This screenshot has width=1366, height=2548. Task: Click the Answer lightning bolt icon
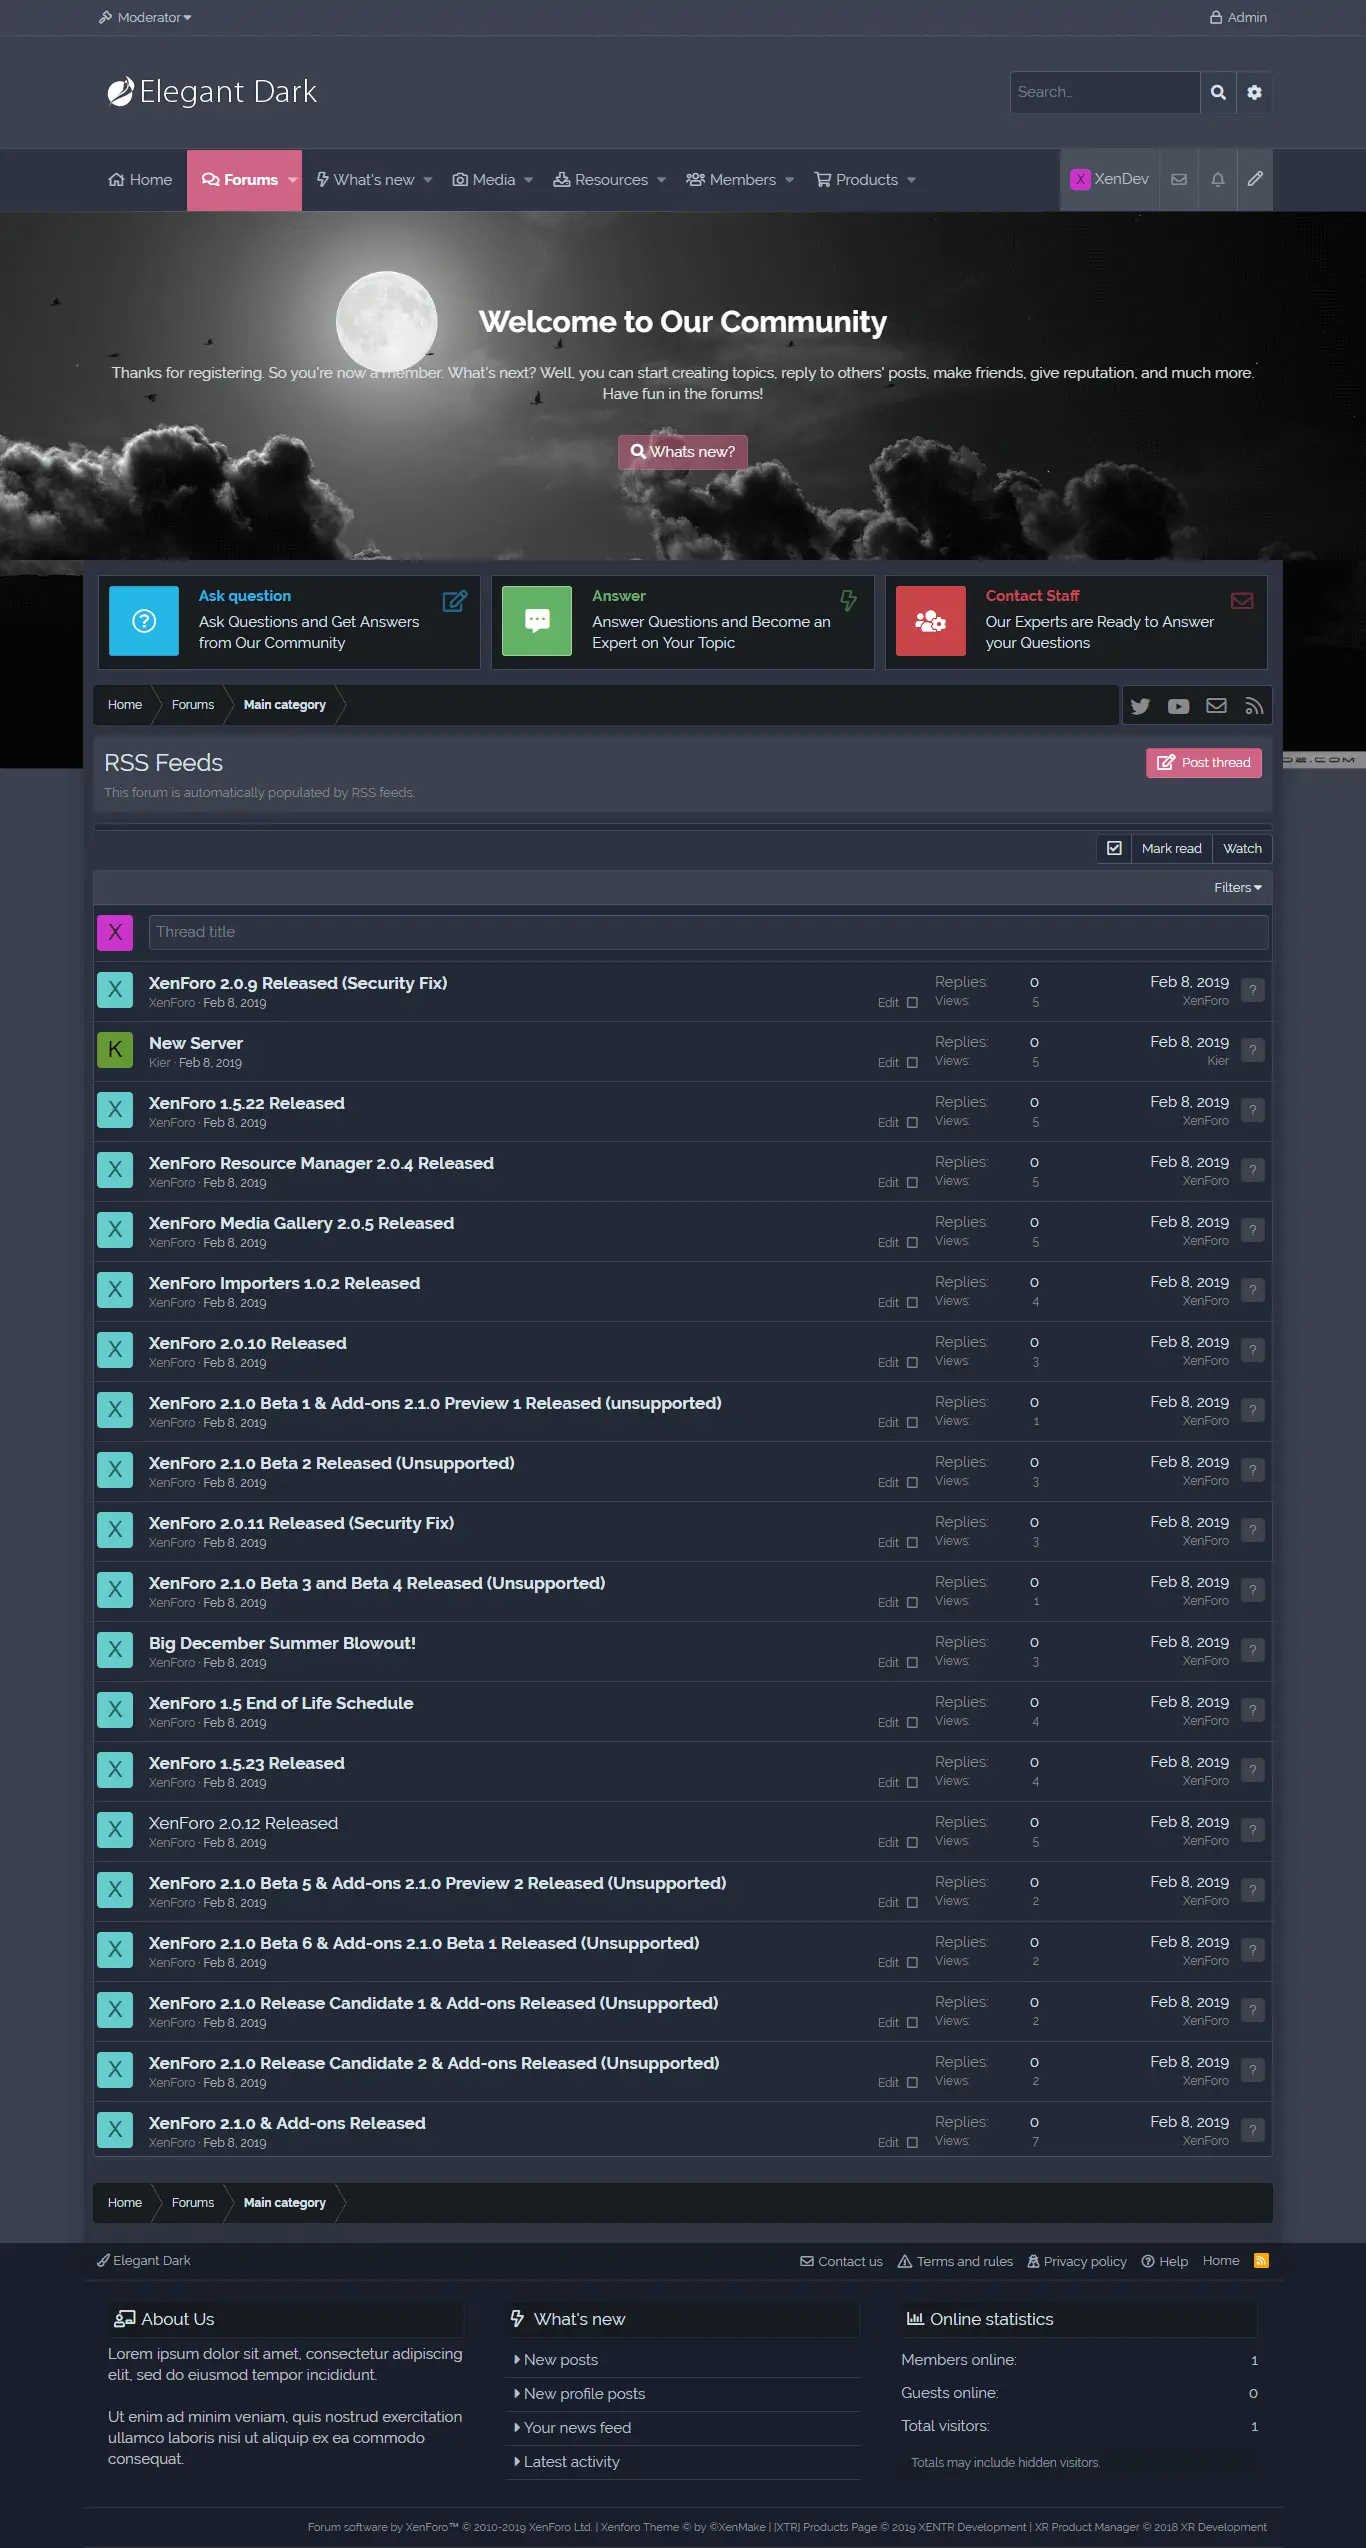tap(848, 601)
